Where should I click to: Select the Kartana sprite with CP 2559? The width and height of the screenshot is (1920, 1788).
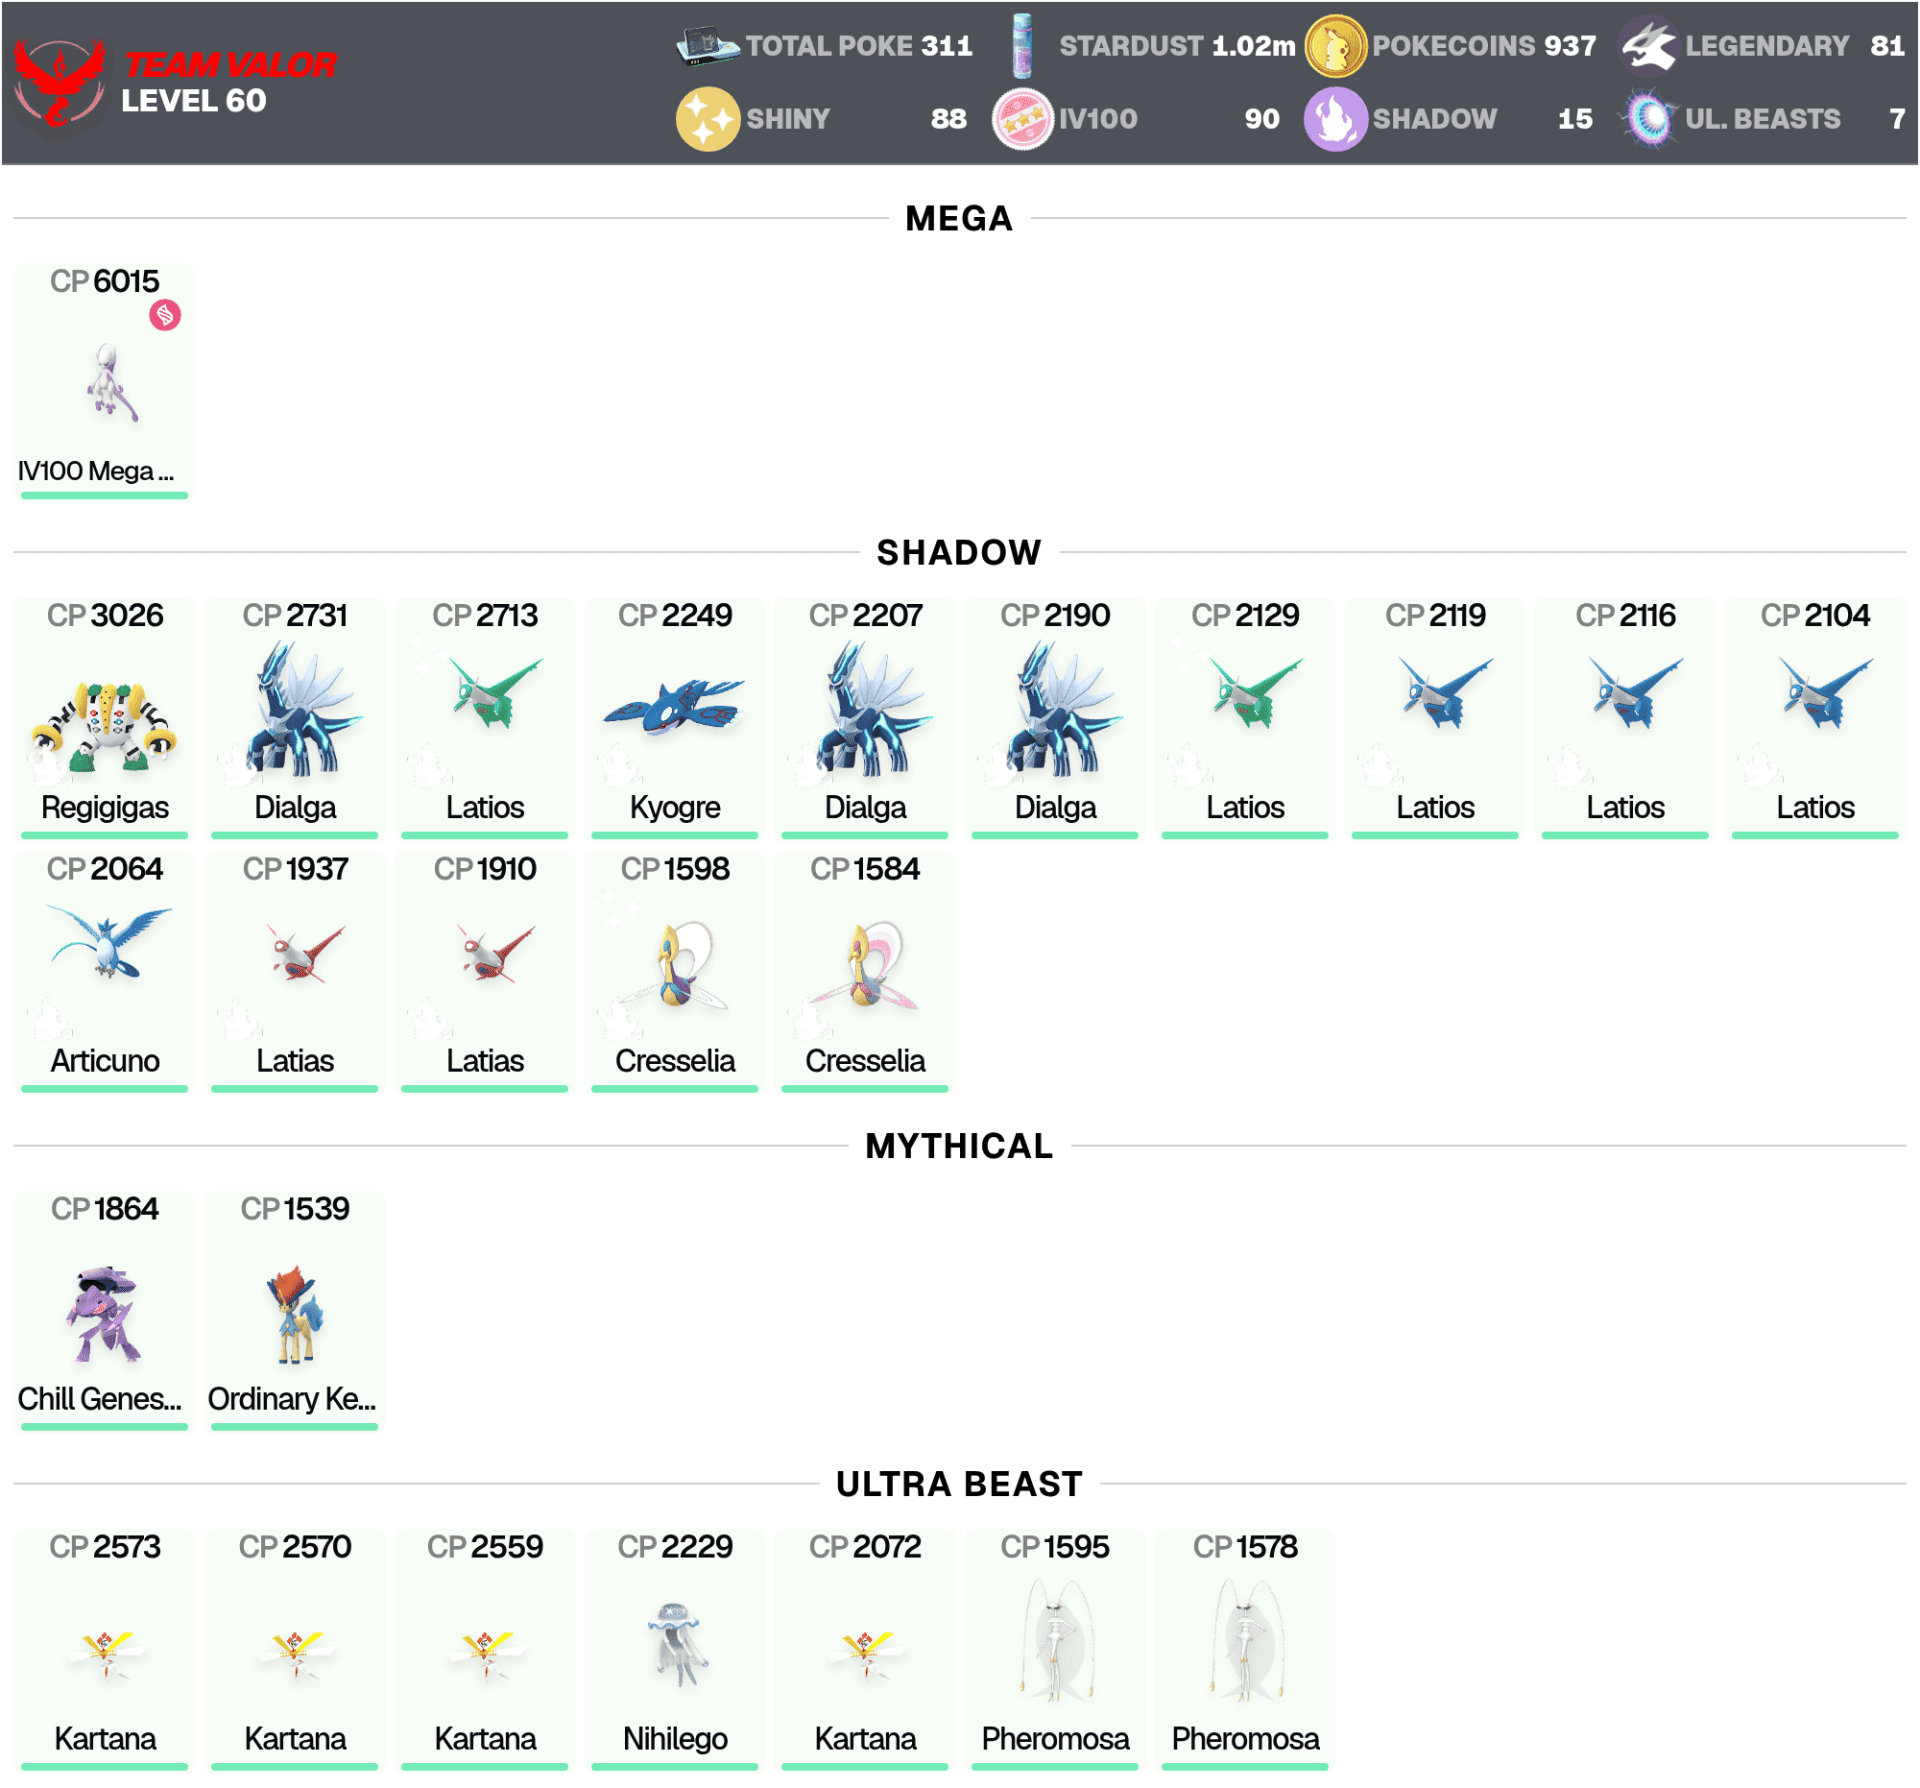pos(485,1655)
